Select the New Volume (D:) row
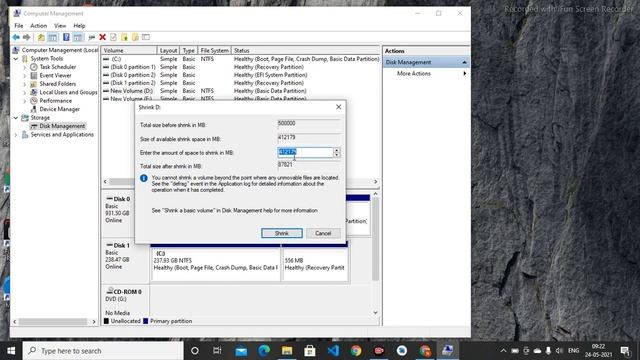Image resolution: width=640 pixels, height=360 pixels. click(241, 91)
